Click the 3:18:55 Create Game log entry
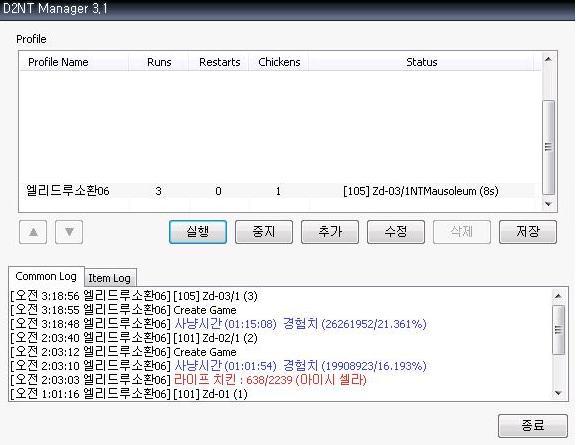The width and height of the screenshot is (584, 445). click(123, 310)
